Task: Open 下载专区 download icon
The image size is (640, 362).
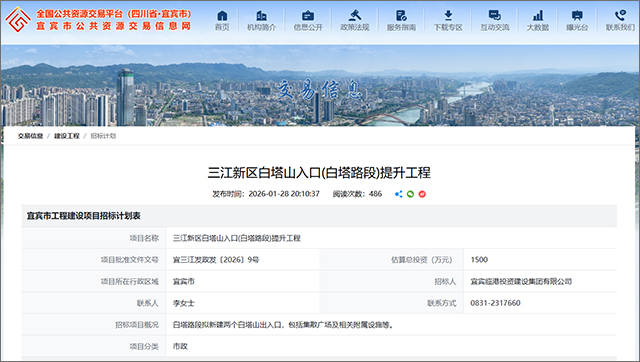Action: (448, 16)
